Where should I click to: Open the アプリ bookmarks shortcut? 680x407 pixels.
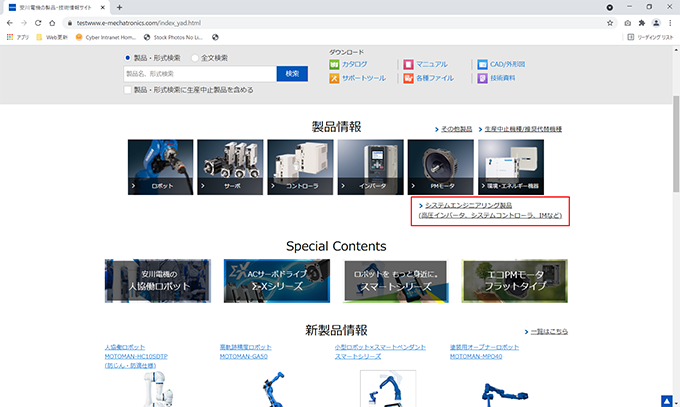coord(18,37)
